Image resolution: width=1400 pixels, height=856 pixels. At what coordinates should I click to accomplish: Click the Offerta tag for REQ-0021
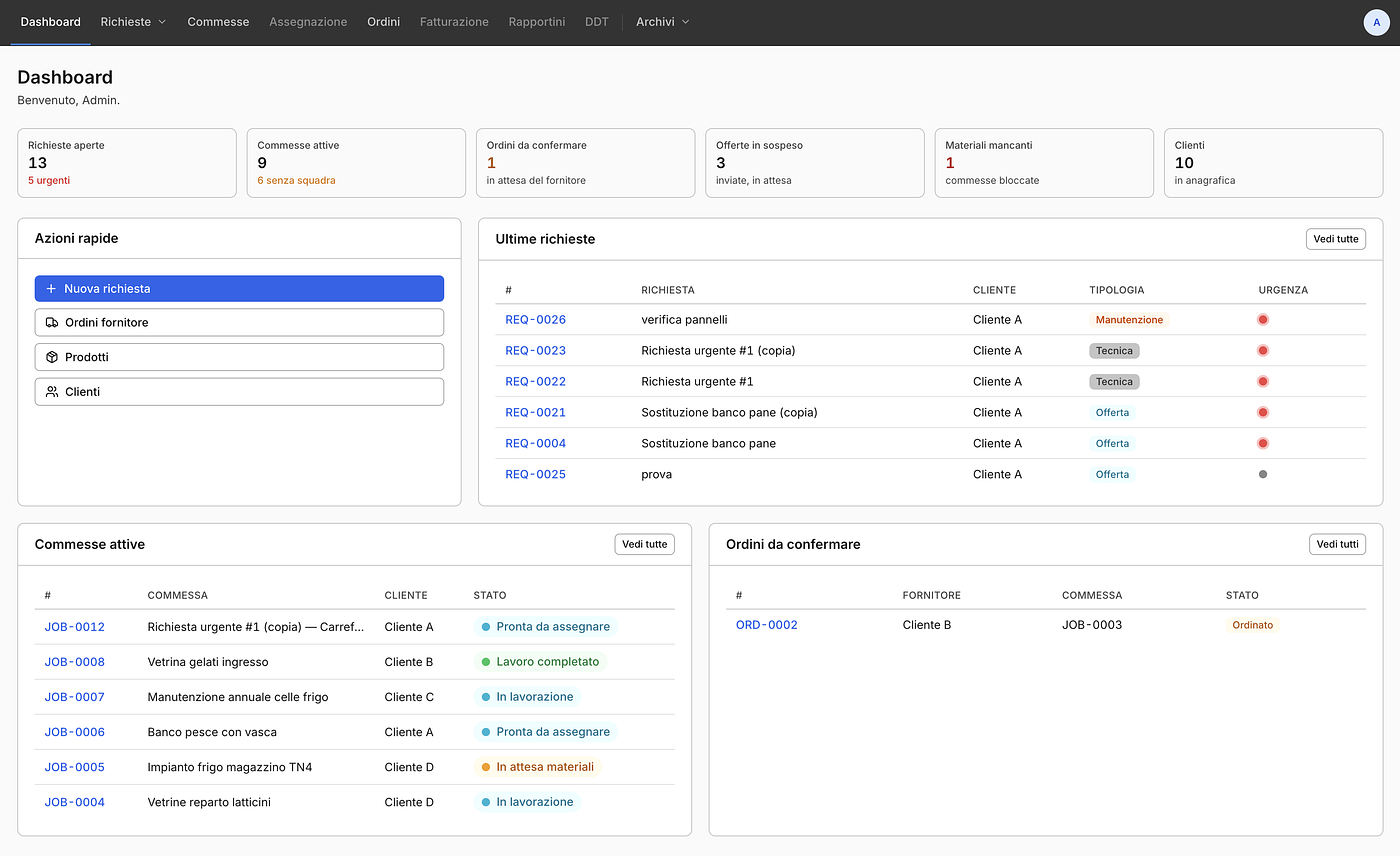tap(1112, 413)
